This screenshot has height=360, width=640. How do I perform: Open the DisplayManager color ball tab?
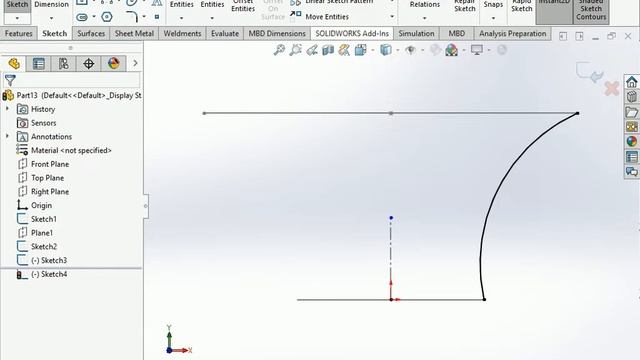click(x=113, y=64)
